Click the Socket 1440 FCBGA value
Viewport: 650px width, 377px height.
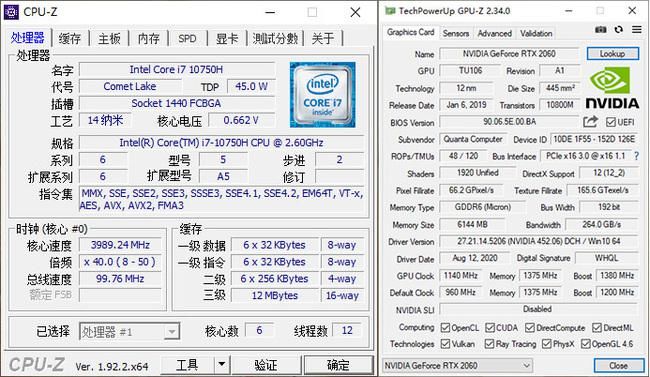pyautogui.click(x=177, y=103)
